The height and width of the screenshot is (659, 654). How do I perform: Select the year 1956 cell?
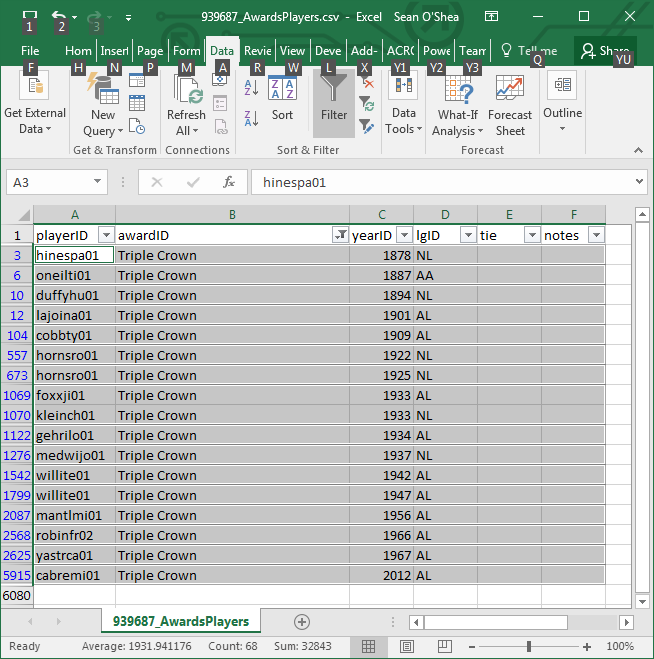coord(381,515)
